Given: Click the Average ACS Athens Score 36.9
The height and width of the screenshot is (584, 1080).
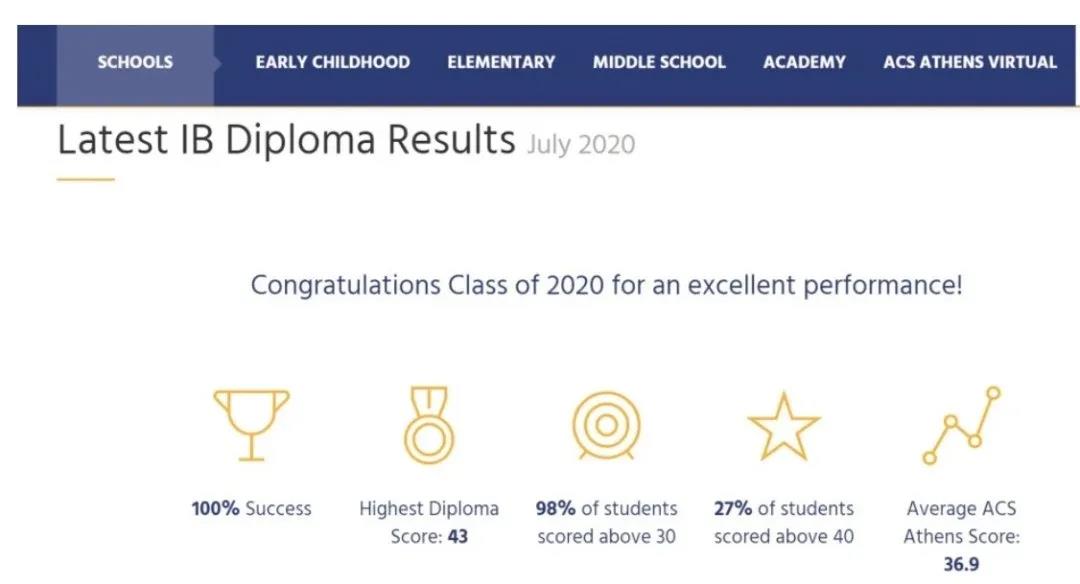Looking at the screenshot, I should 962,536.
